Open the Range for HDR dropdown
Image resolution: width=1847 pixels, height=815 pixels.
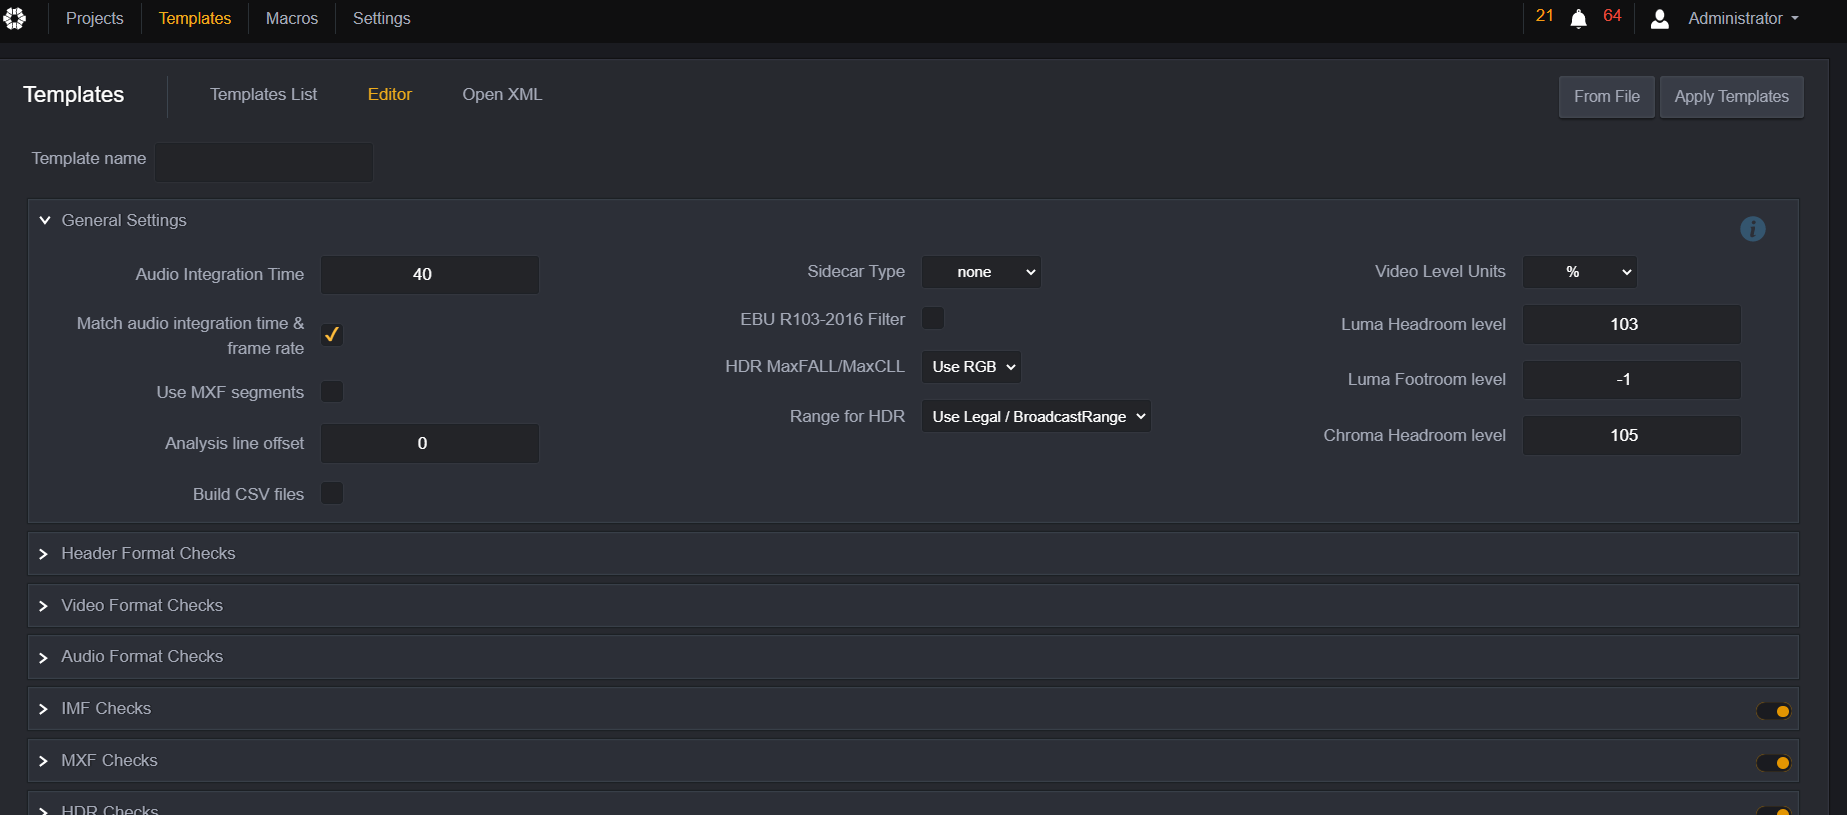point(1036,417)
